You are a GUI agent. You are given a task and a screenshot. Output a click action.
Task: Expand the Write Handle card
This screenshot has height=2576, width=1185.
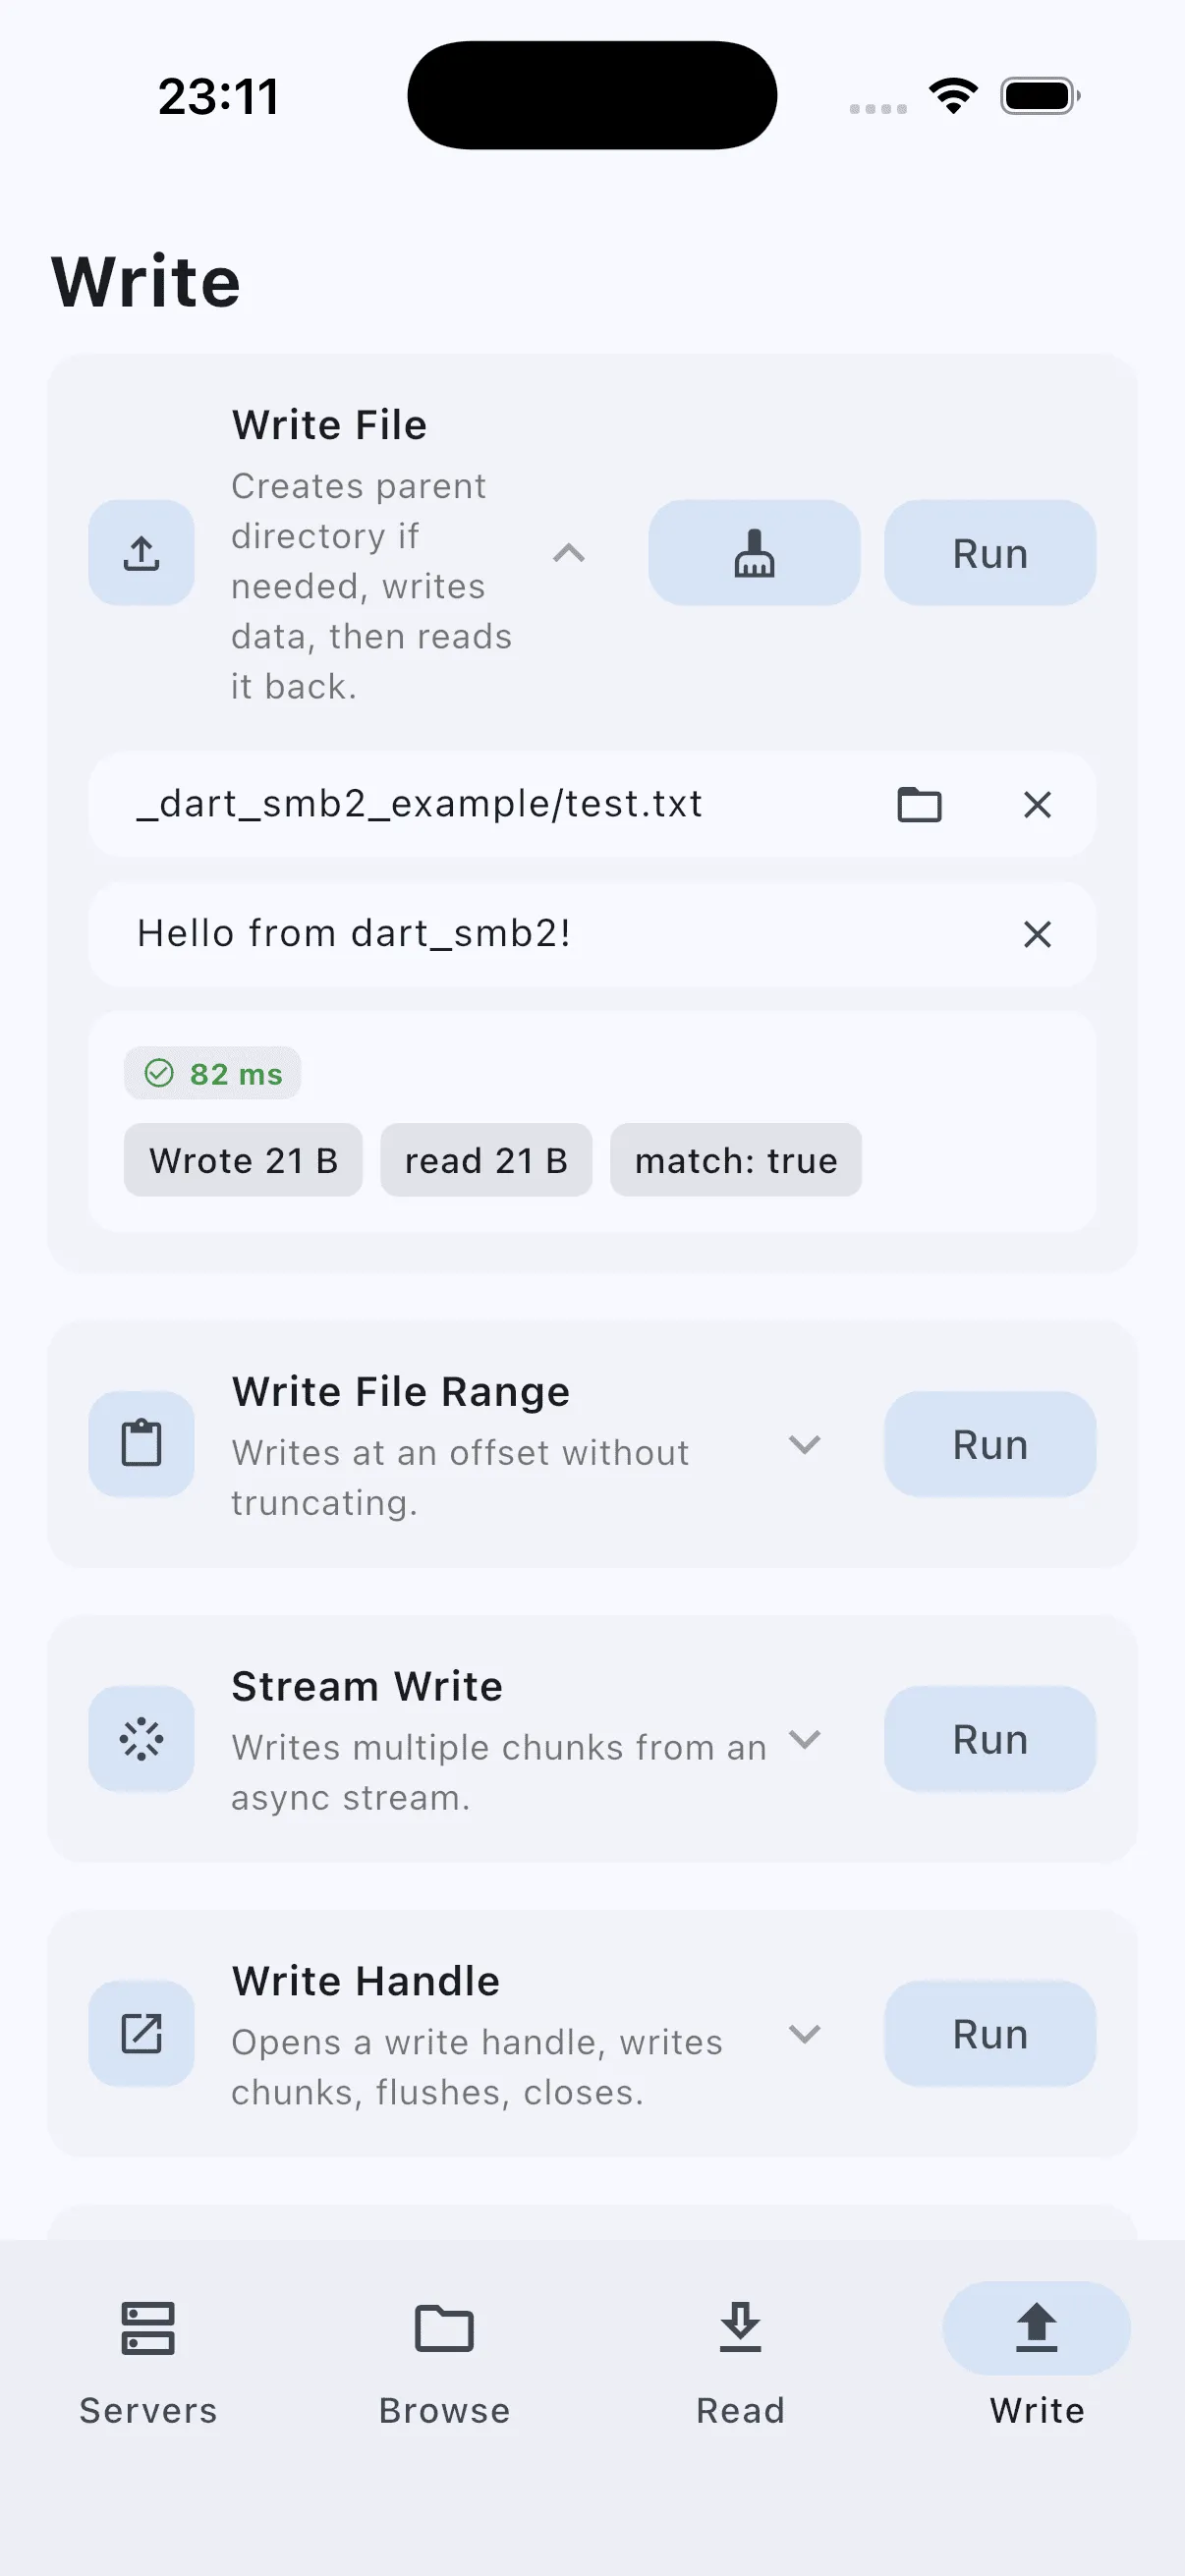804,2033
